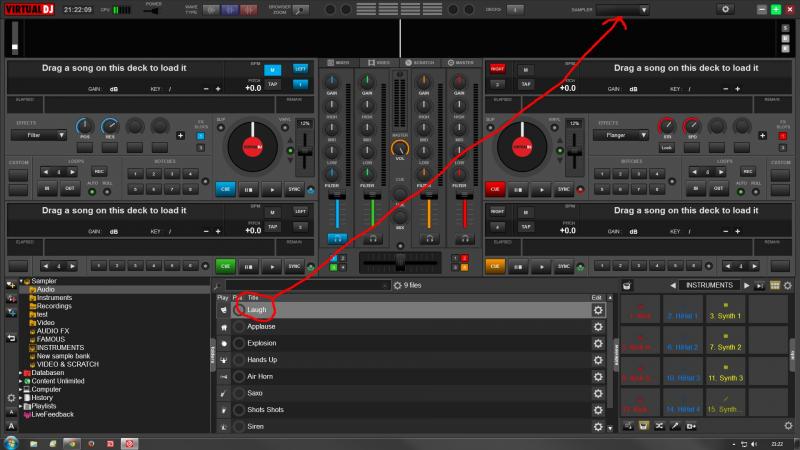
Task: Click the crossfader slider at the mixer bottom
Action: 399,260
